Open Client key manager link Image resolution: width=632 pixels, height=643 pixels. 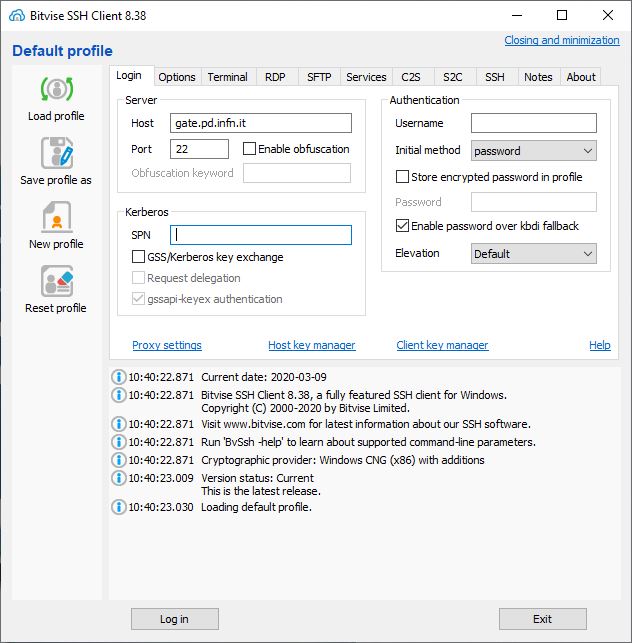pos(443,345)
